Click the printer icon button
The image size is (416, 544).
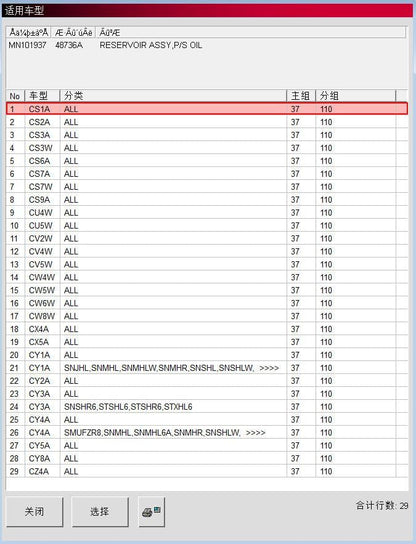(x=152, y=511)
